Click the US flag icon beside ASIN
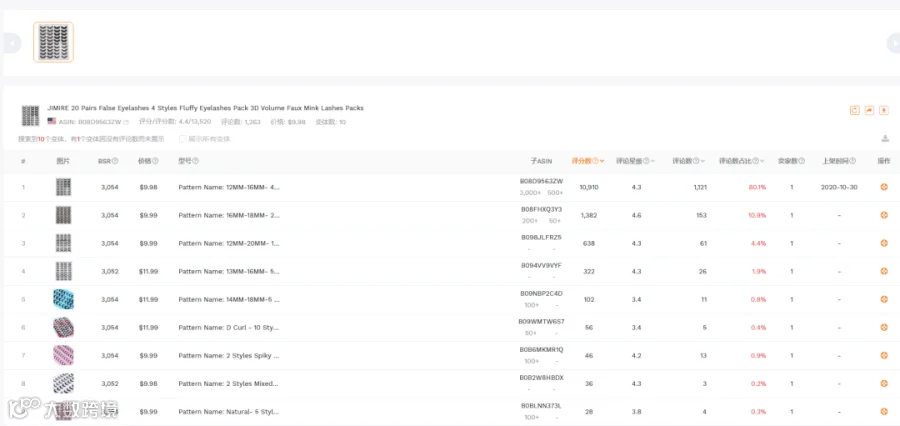 52,122
